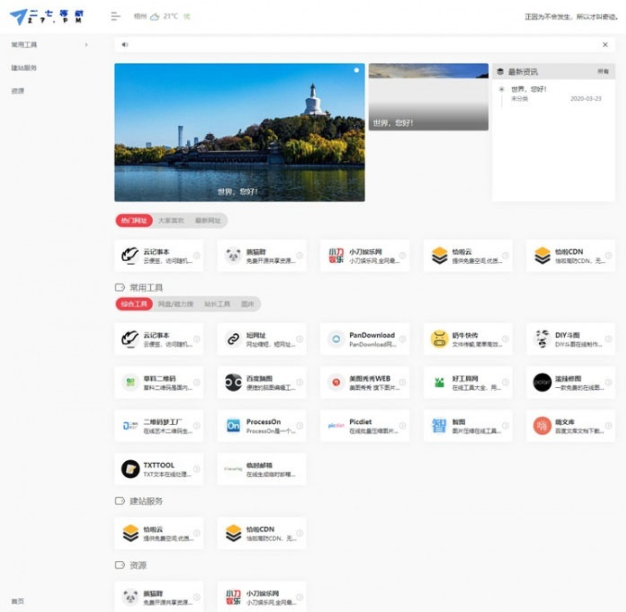626x612 pixels.
Task: Open 怡恒CDN card in the hot sites row
Action: [571, 256]
